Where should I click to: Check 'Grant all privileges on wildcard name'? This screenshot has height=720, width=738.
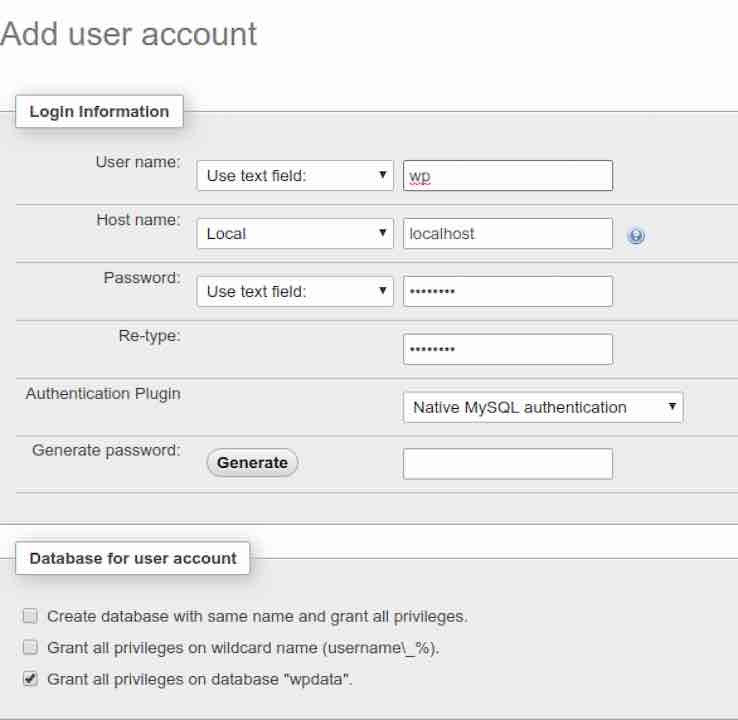coord(30,648)
